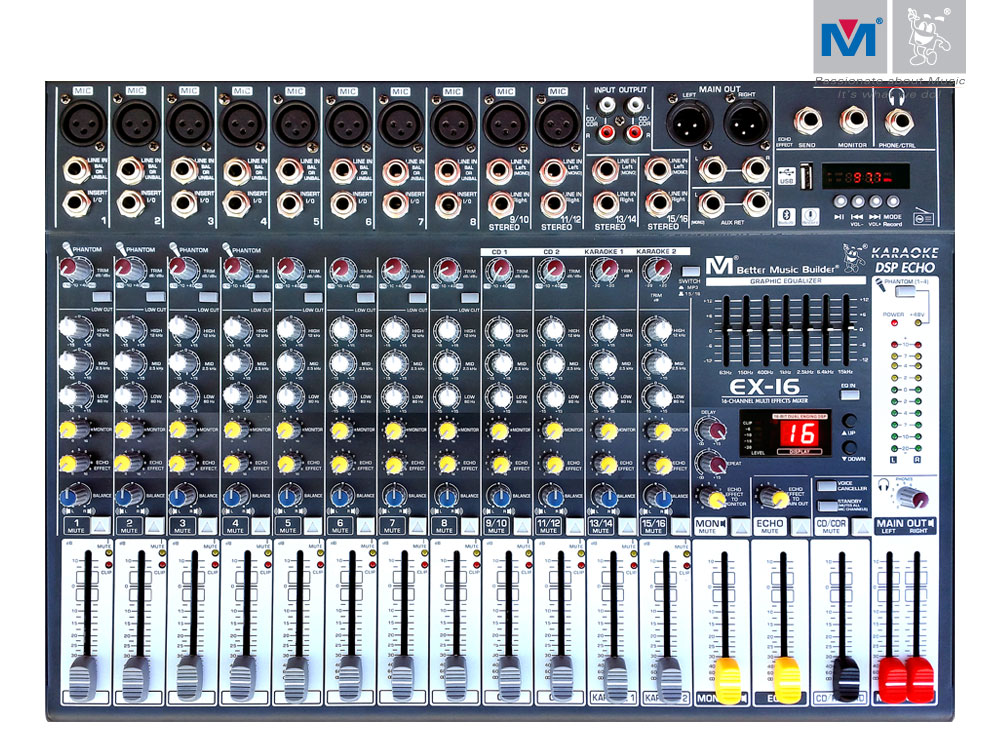
Task: Toggle the VOICE CANCELLER button
Action: [827, 485]
